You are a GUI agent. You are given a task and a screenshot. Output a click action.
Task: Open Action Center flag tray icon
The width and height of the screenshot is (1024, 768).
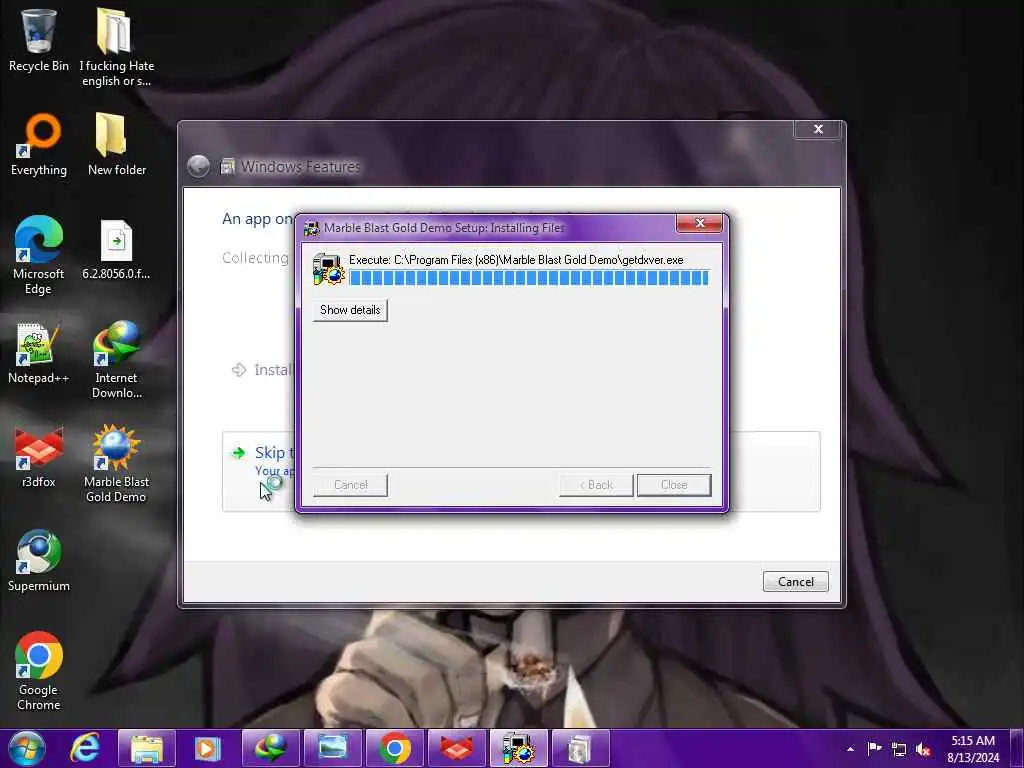click(x=874, y=749)
